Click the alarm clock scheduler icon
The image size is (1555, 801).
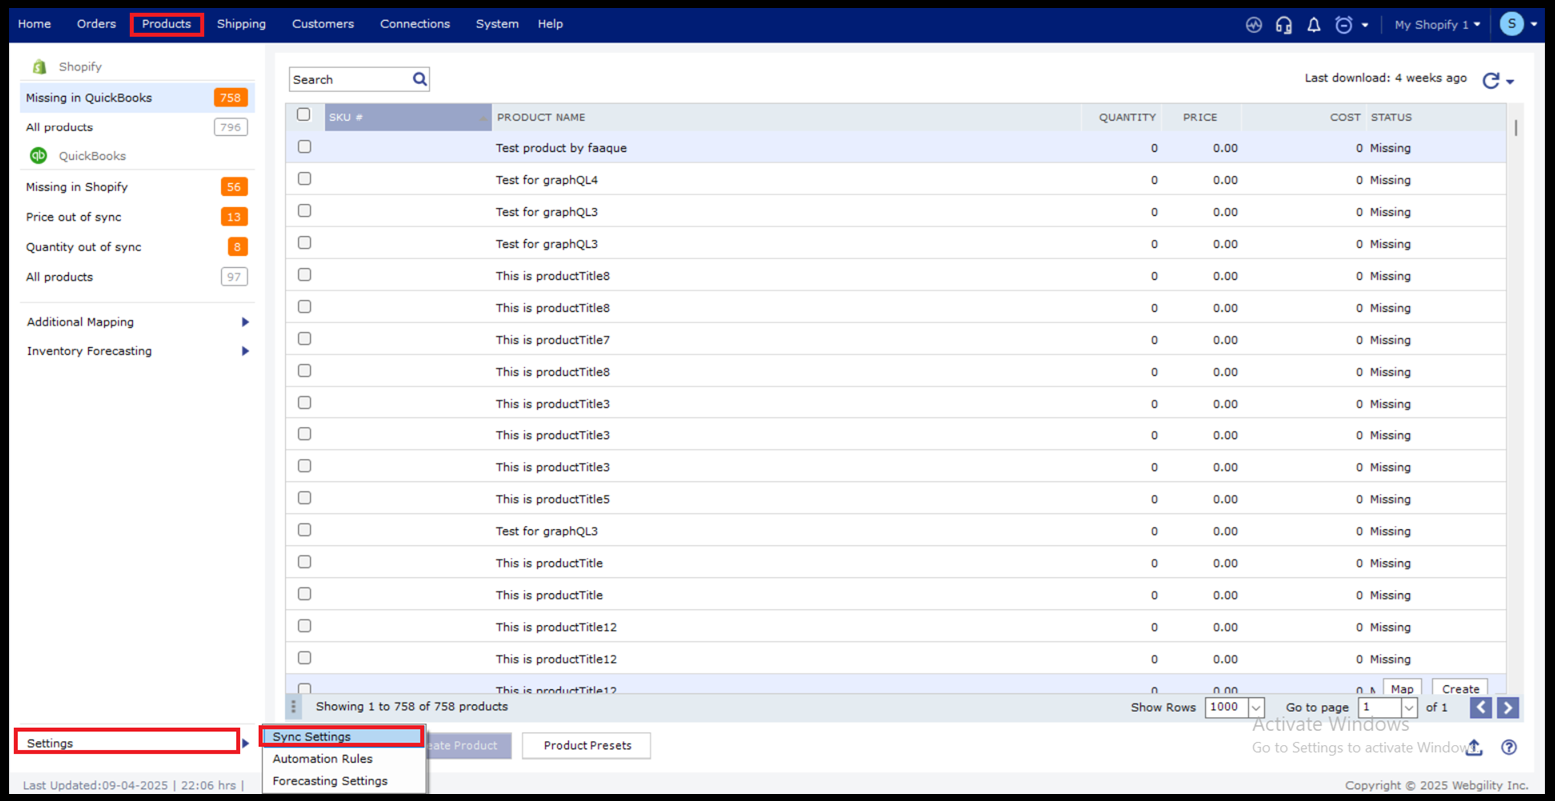click(x=1344, y=25)
